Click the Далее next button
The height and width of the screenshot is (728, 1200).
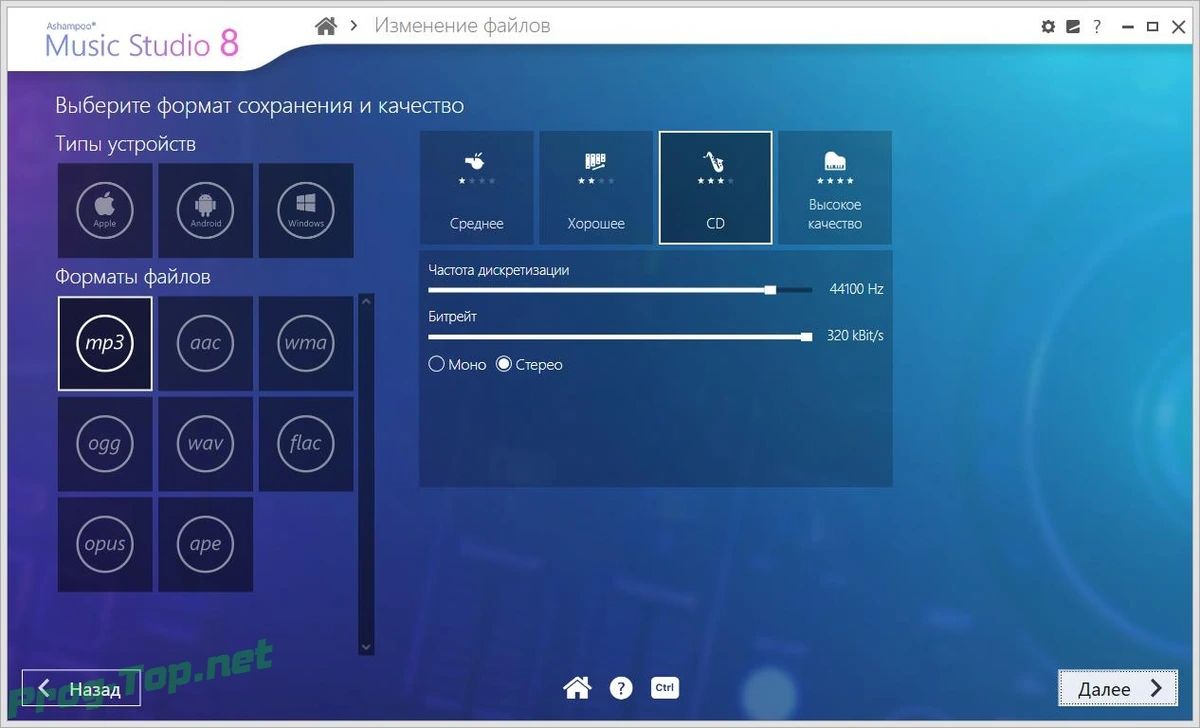tap(1117, 689)
